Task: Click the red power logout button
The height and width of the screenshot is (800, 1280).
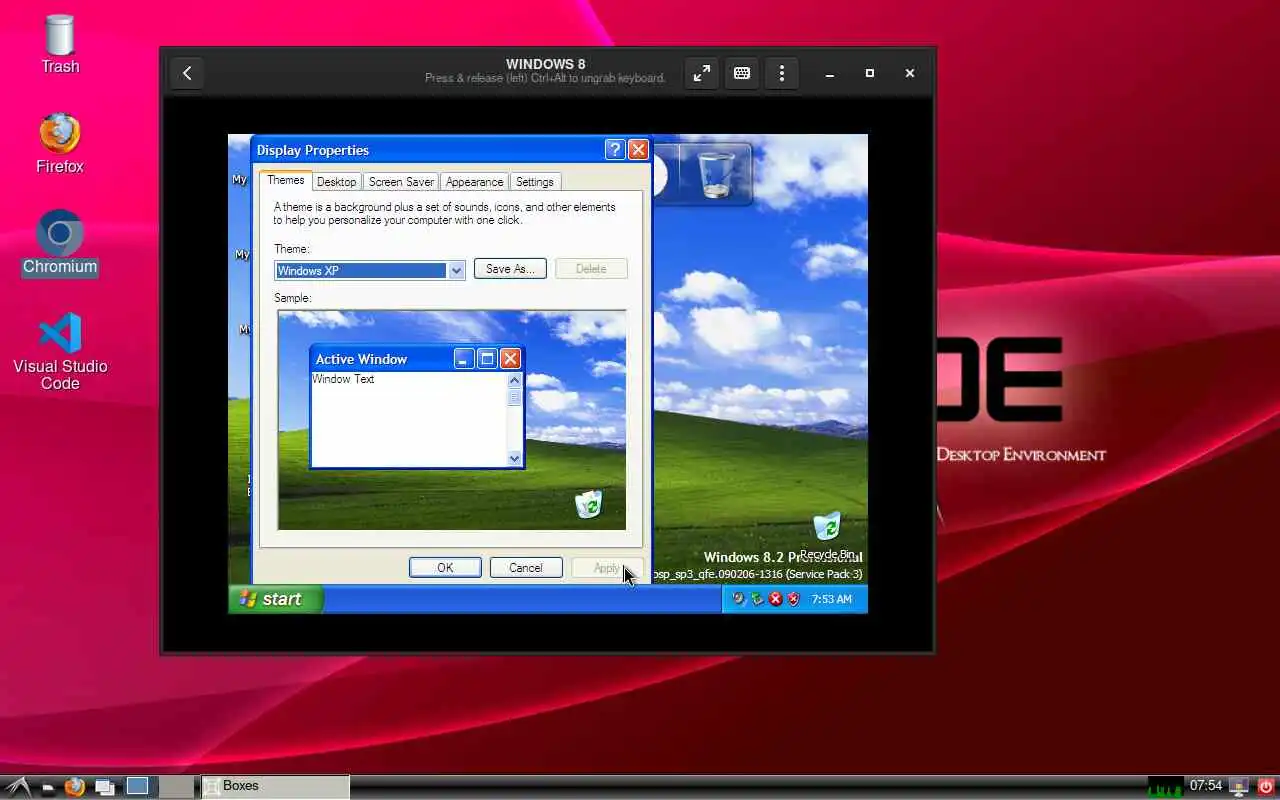Action: click(1266, 787)
